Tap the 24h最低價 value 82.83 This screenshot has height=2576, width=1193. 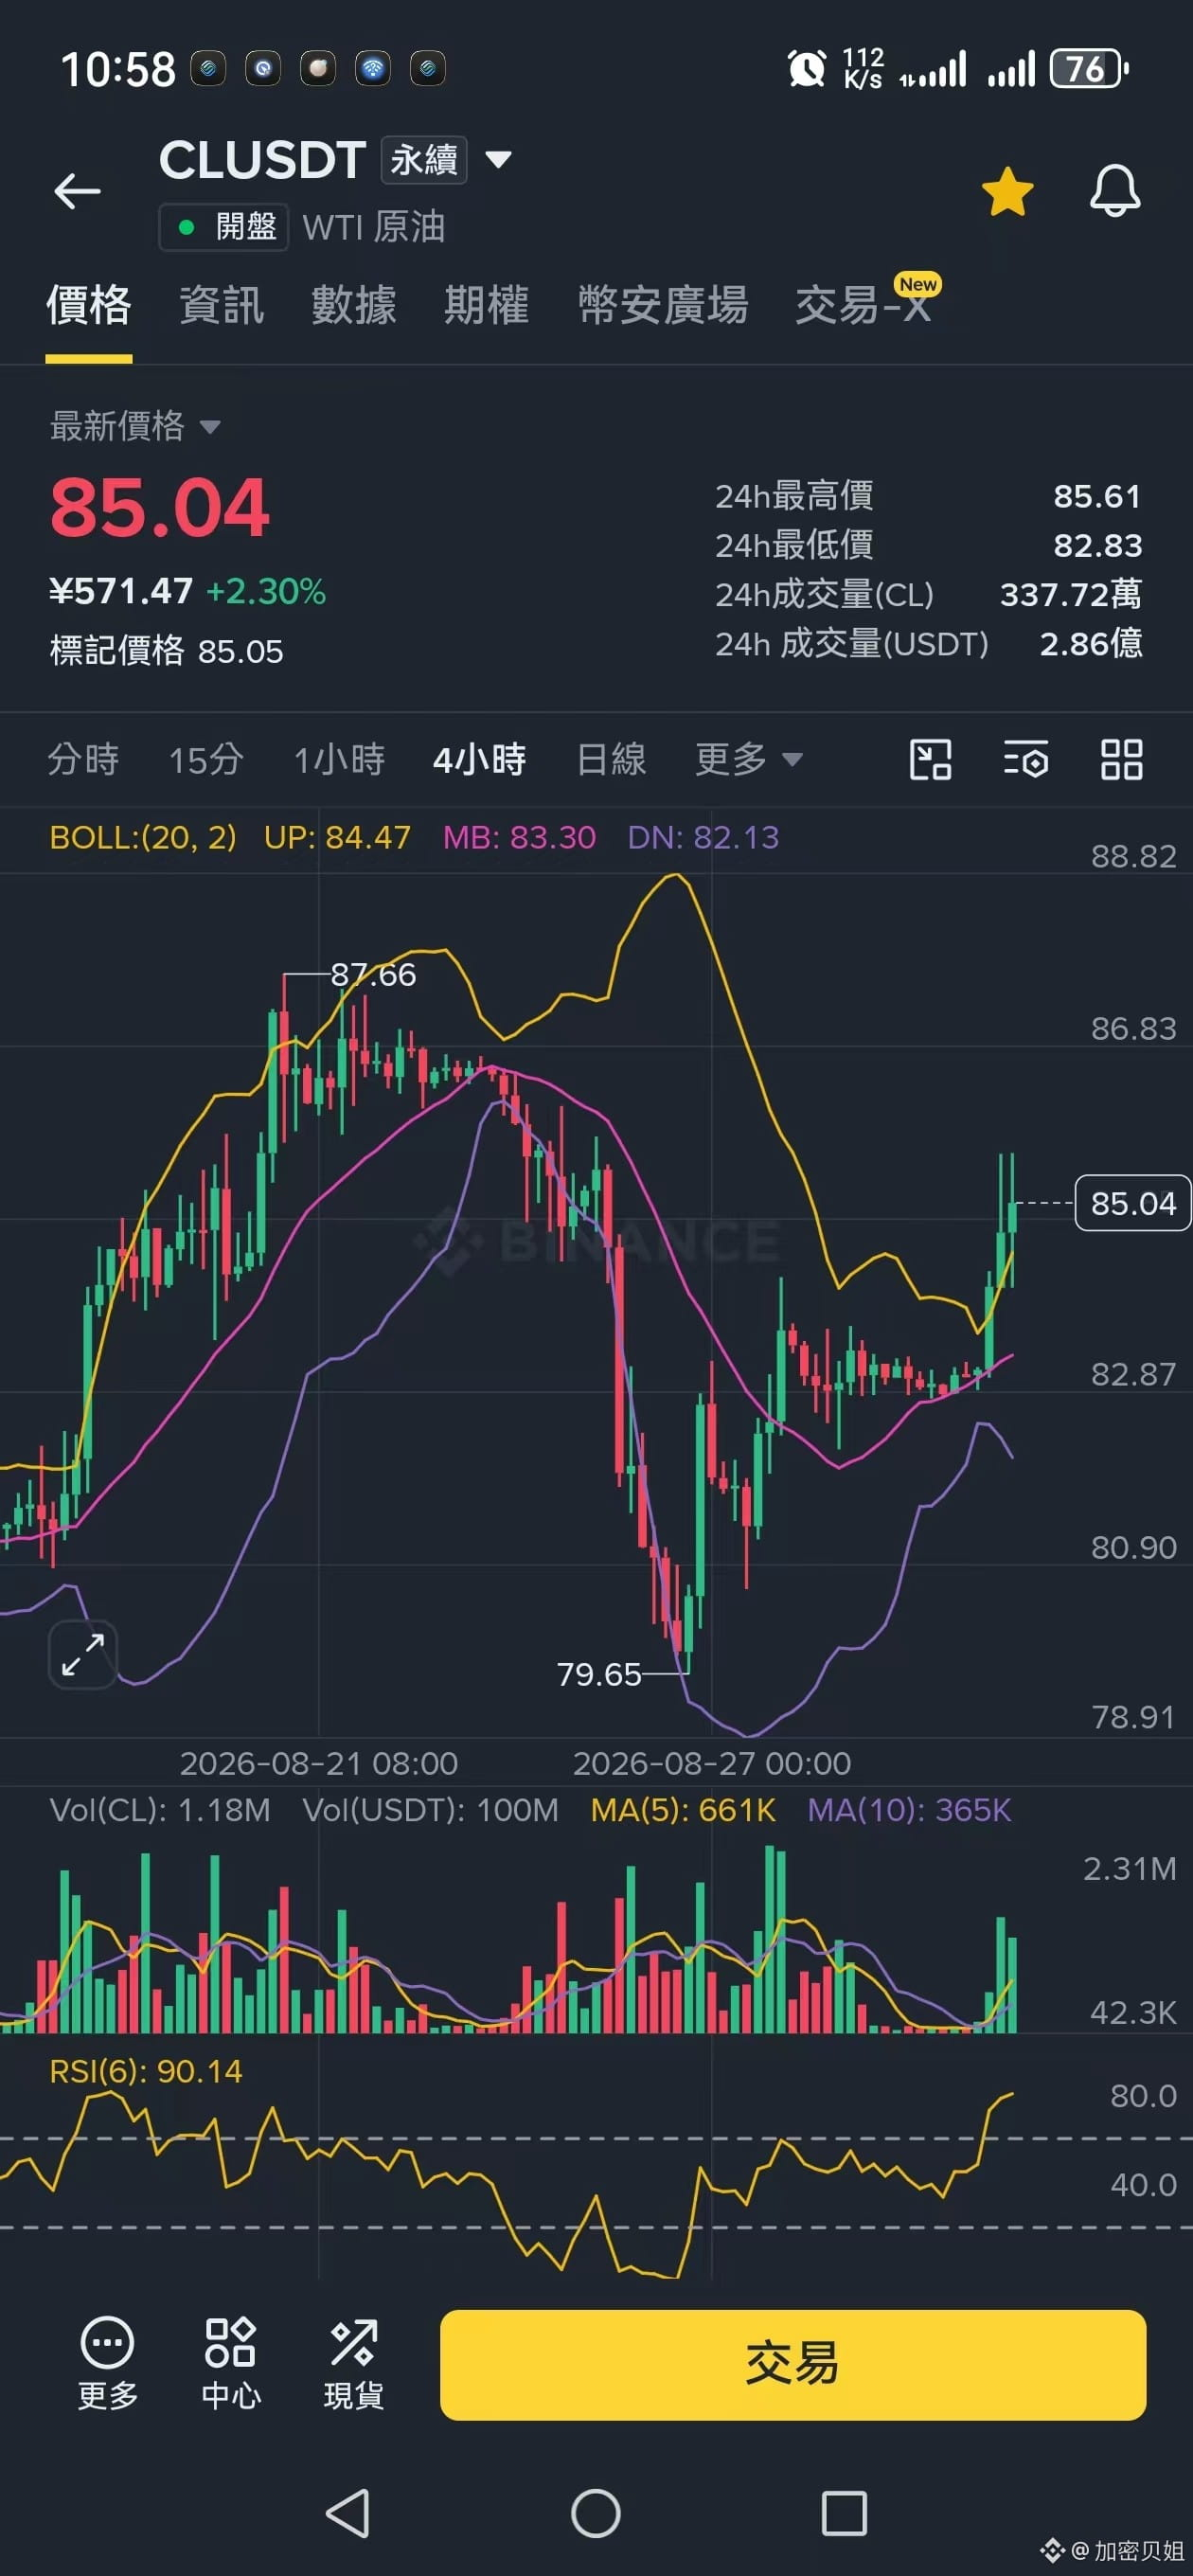(1097, 545)
